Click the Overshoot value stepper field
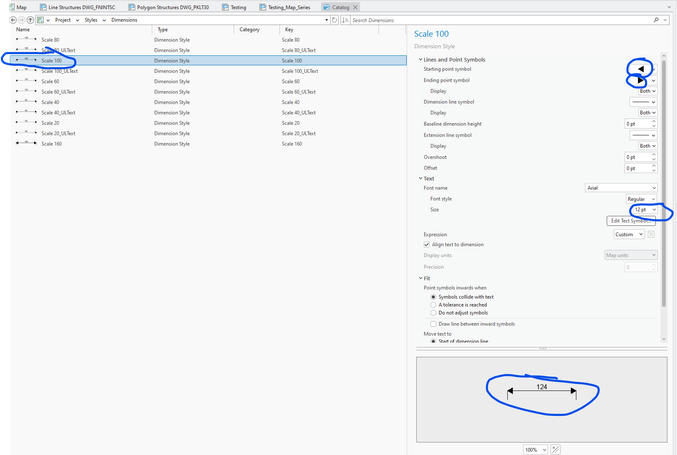The width and height of the screenshot is (677, 455). point(641,157)
